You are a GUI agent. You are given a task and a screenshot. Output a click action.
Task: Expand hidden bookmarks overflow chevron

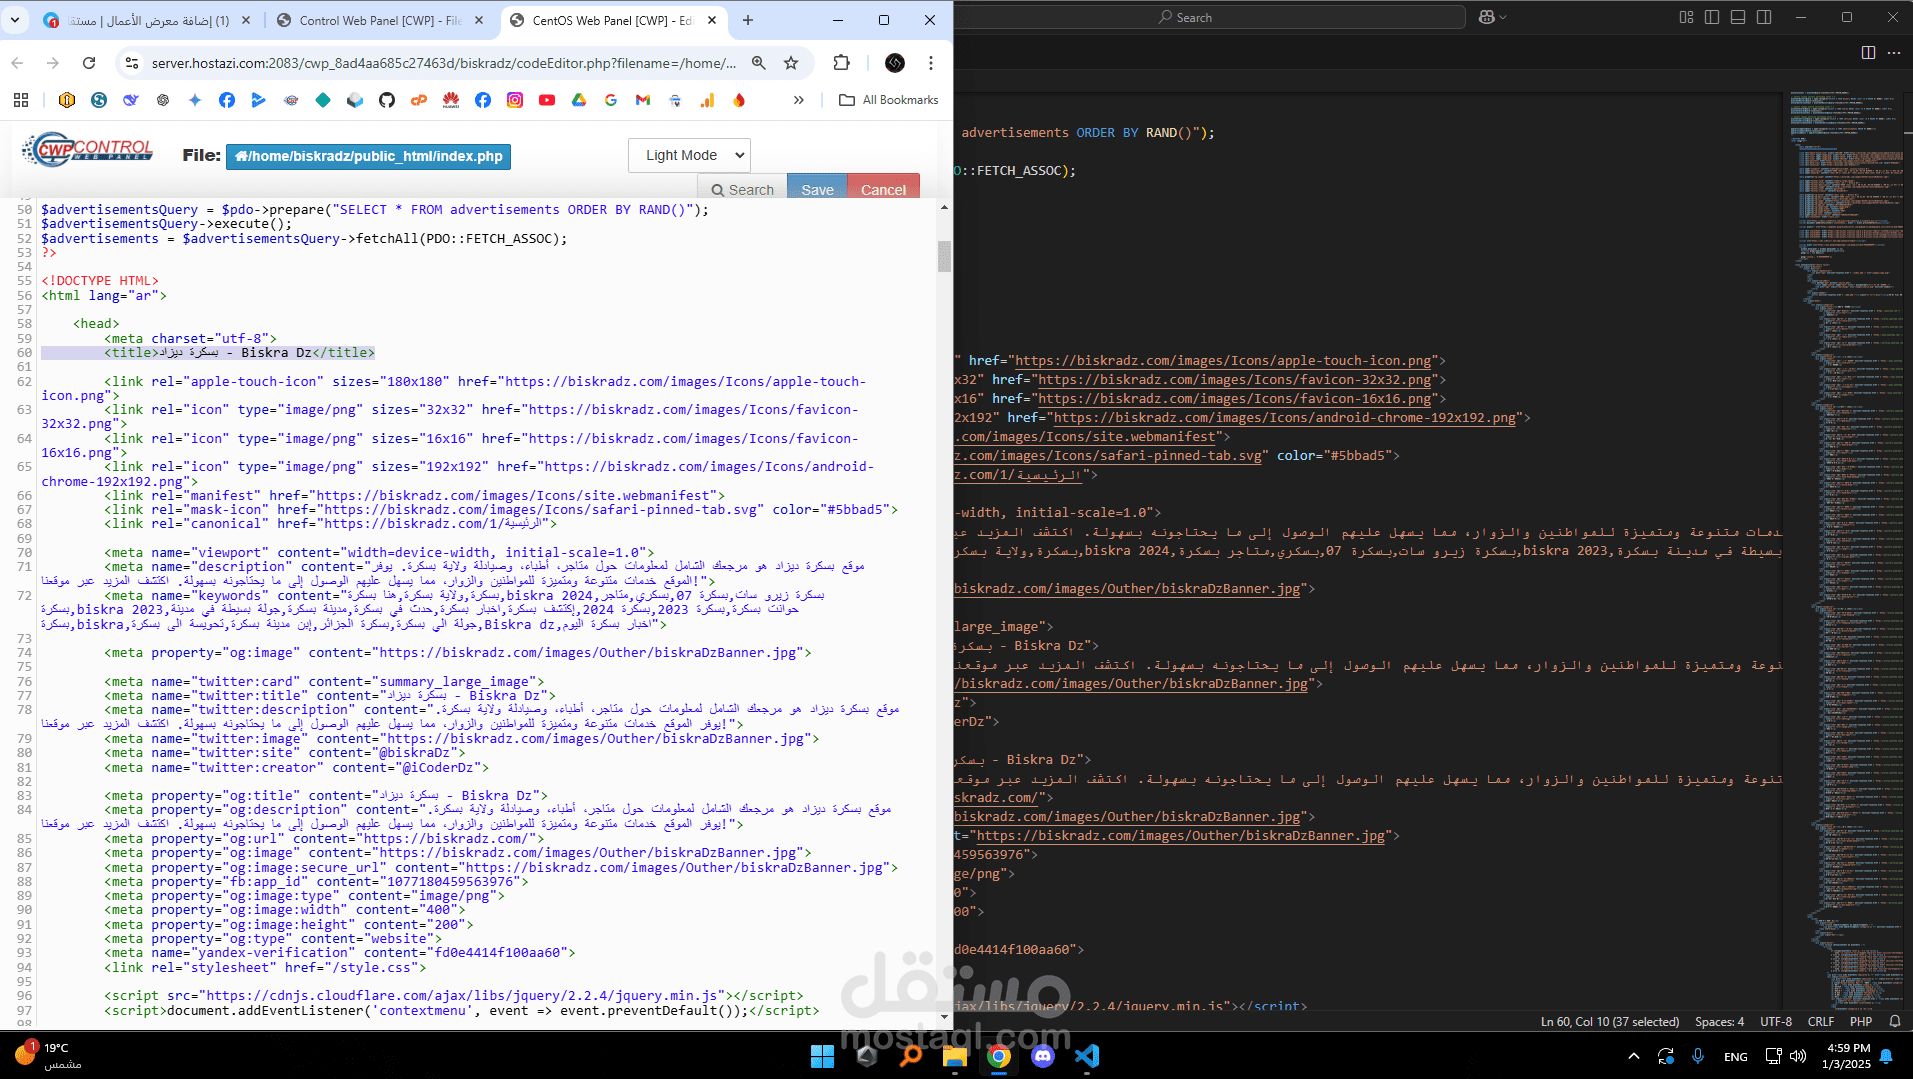click(798, 100)
